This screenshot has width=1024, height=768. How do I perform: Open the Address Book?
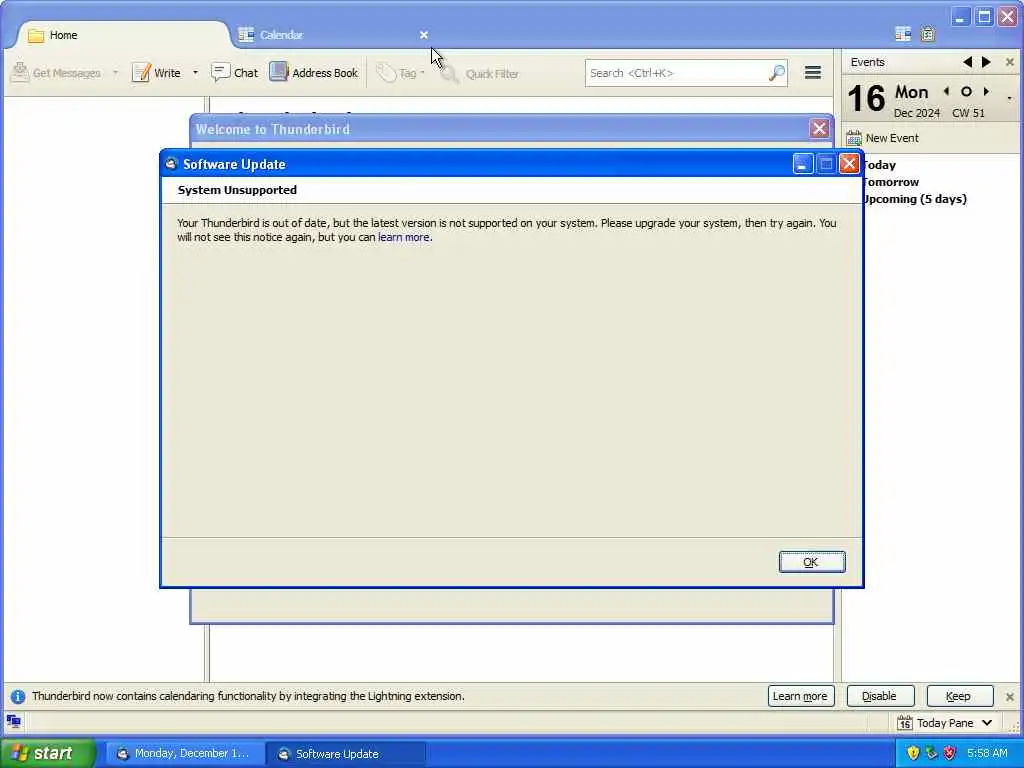pyautogui.click(x=314, y=72)
